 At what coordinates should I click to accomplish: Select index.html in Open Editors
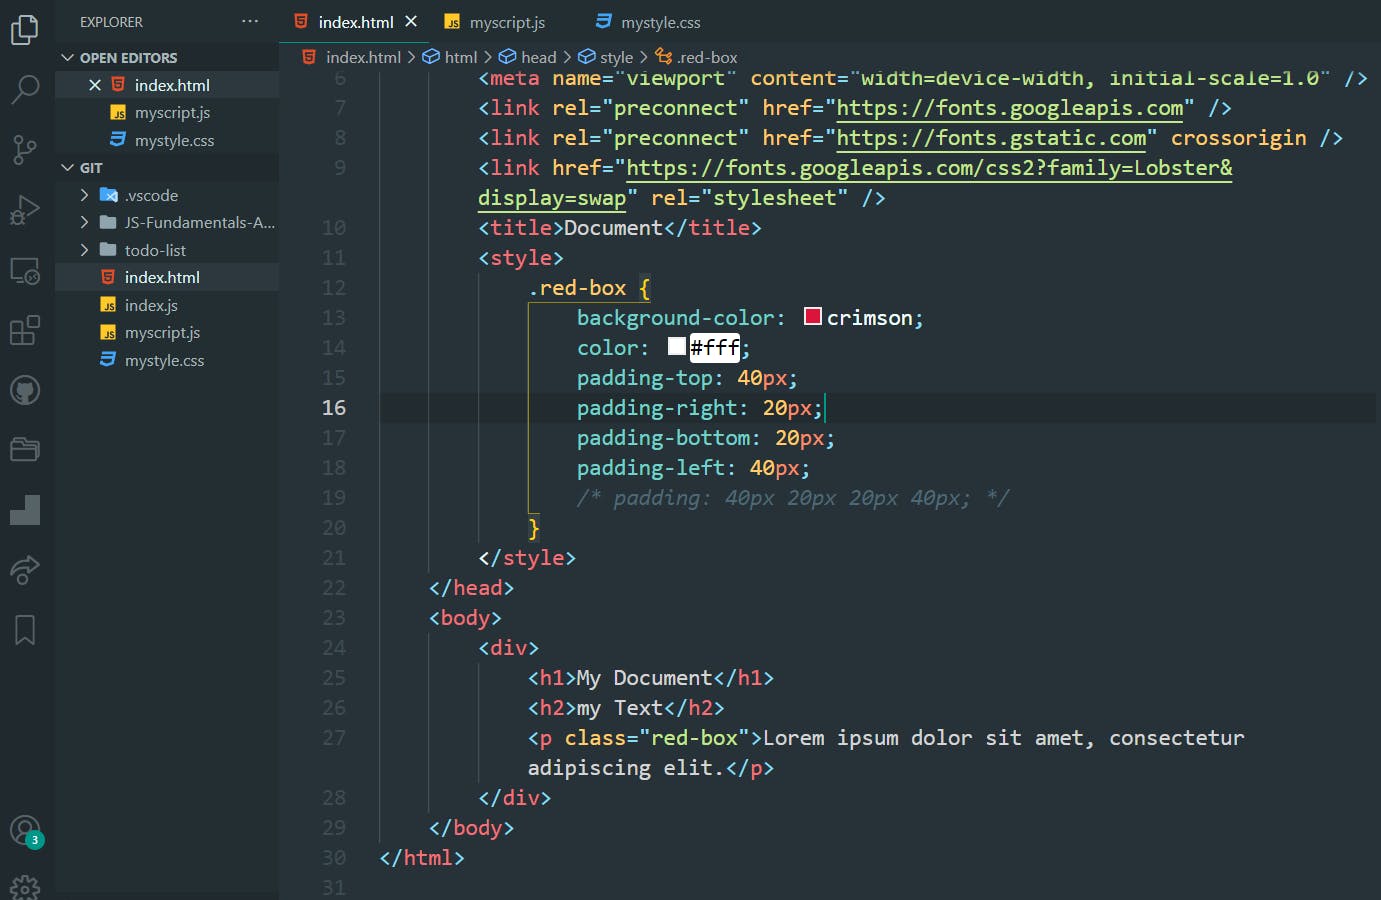click(x=167, y=85)
